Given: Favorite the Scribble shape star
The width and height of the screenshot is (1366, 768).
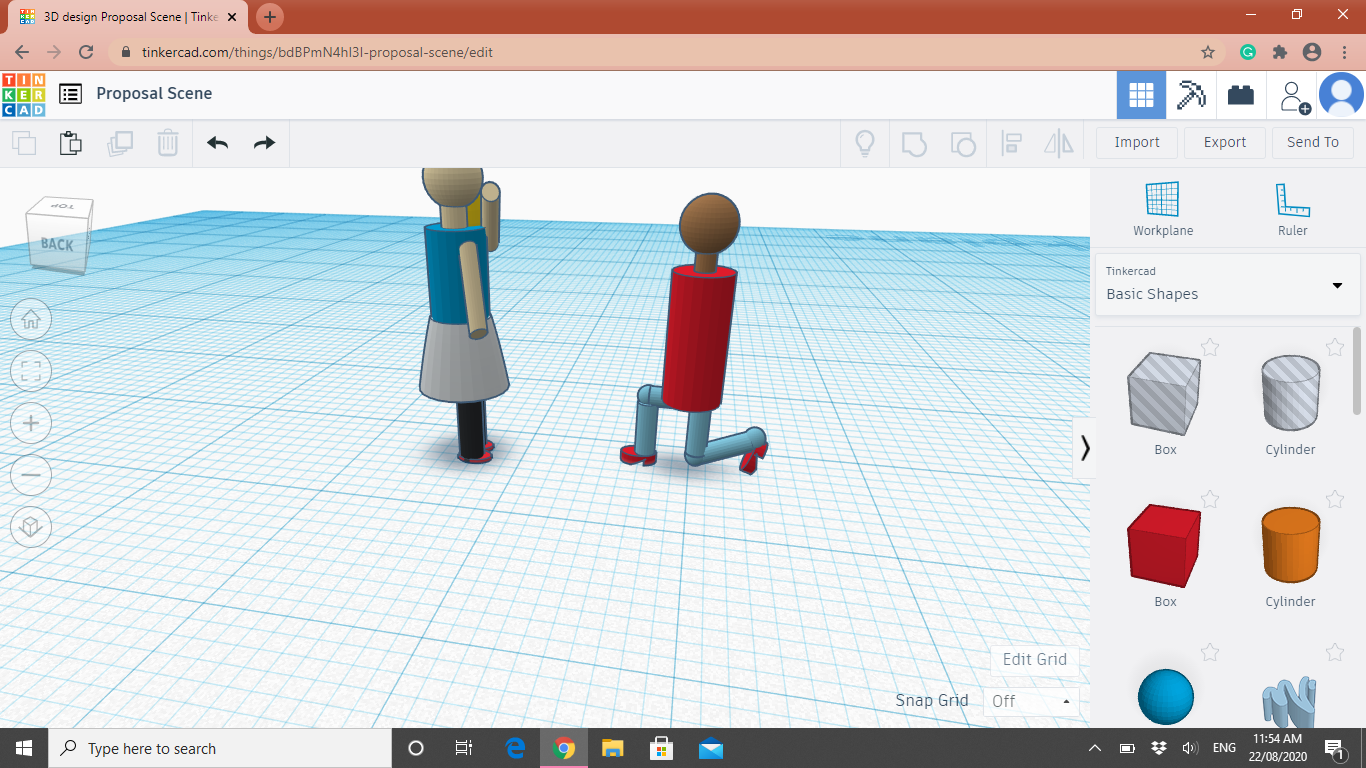Looking at the screenshot, I should click(1335, 652).
